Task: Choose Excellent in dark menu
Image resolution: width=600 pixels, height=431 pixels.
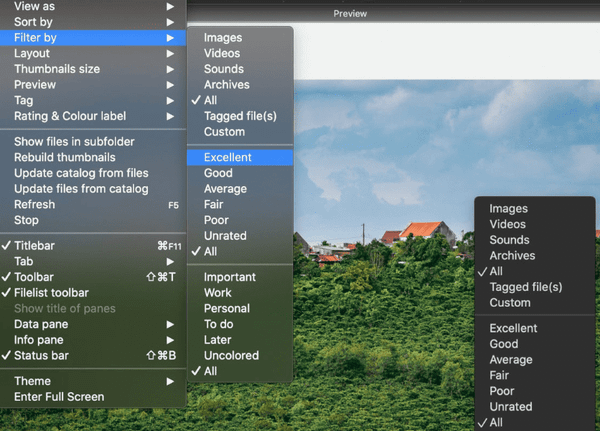Action: pyautogui.click(x=535, y=328)
